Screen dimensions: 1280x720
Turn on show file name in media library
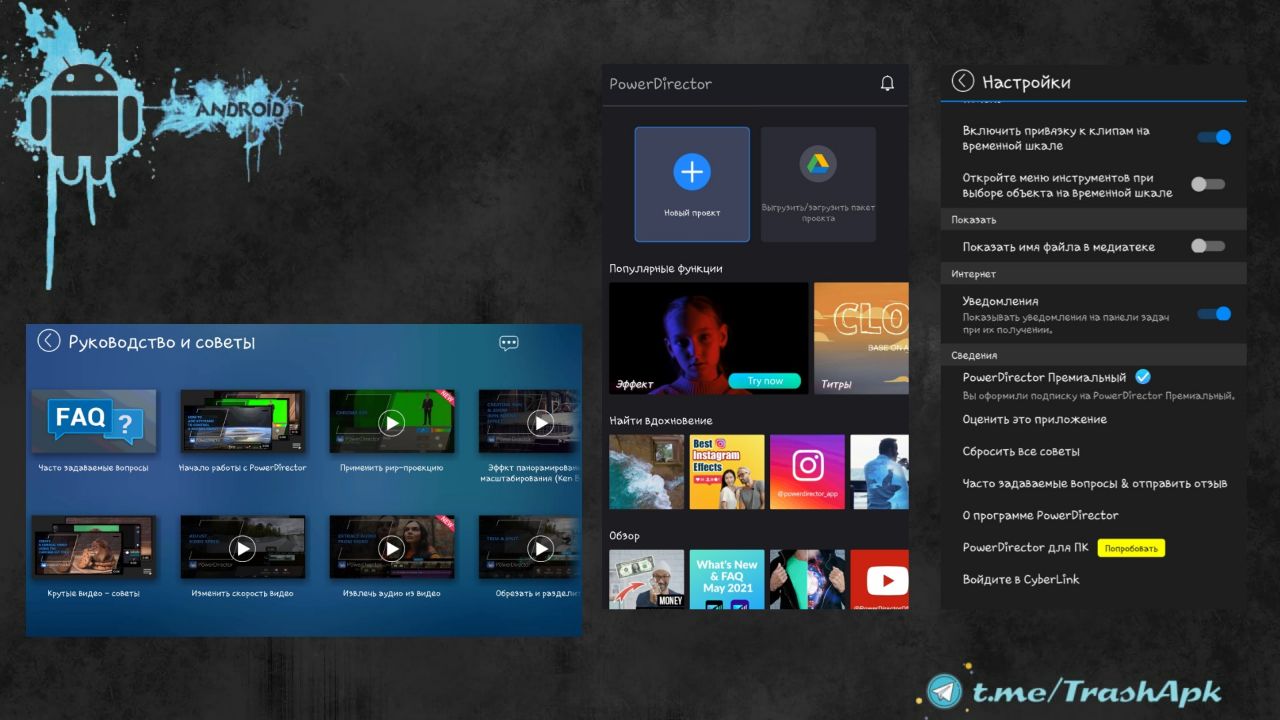(x=1208, y=246)
